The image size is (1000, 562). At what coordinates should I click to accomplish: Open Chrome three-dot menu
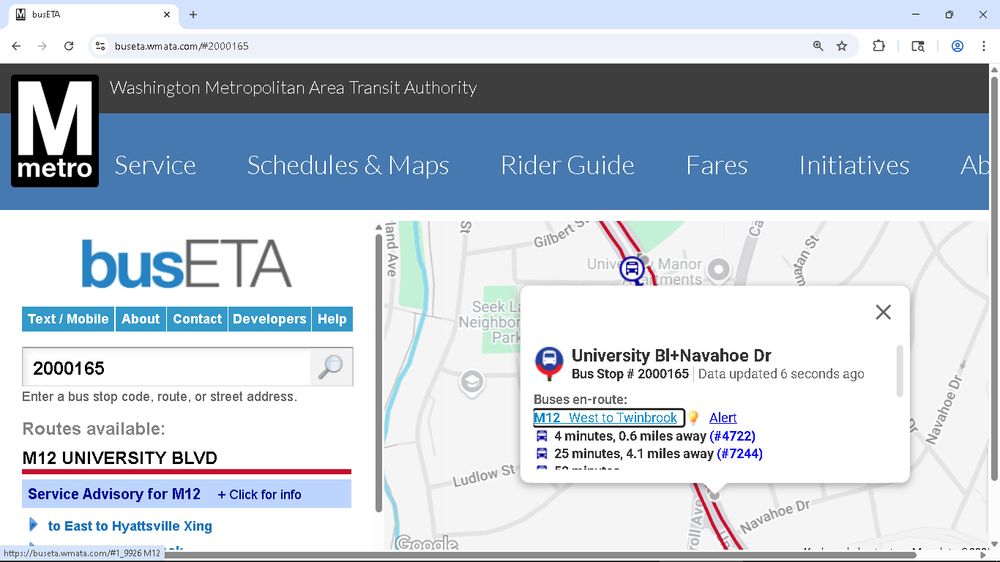coord(983,46)
